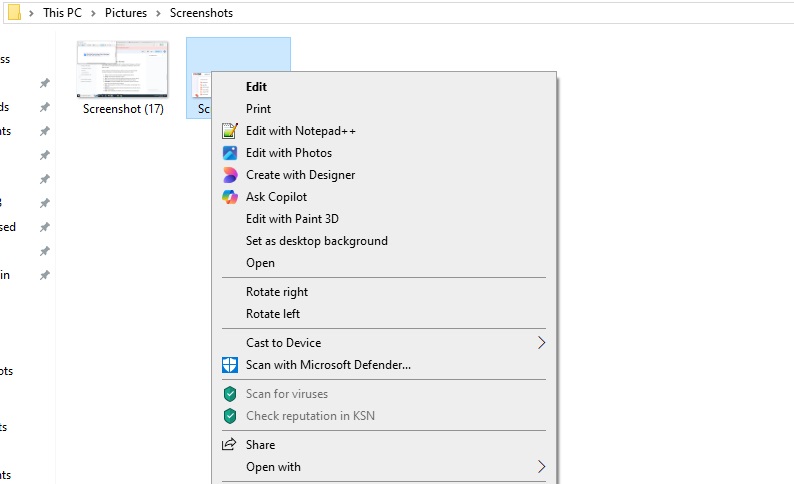Expand chevron between This PC and Pictures
The height and width of the screenshot is (484, 794).
click(x=93, y=13)
